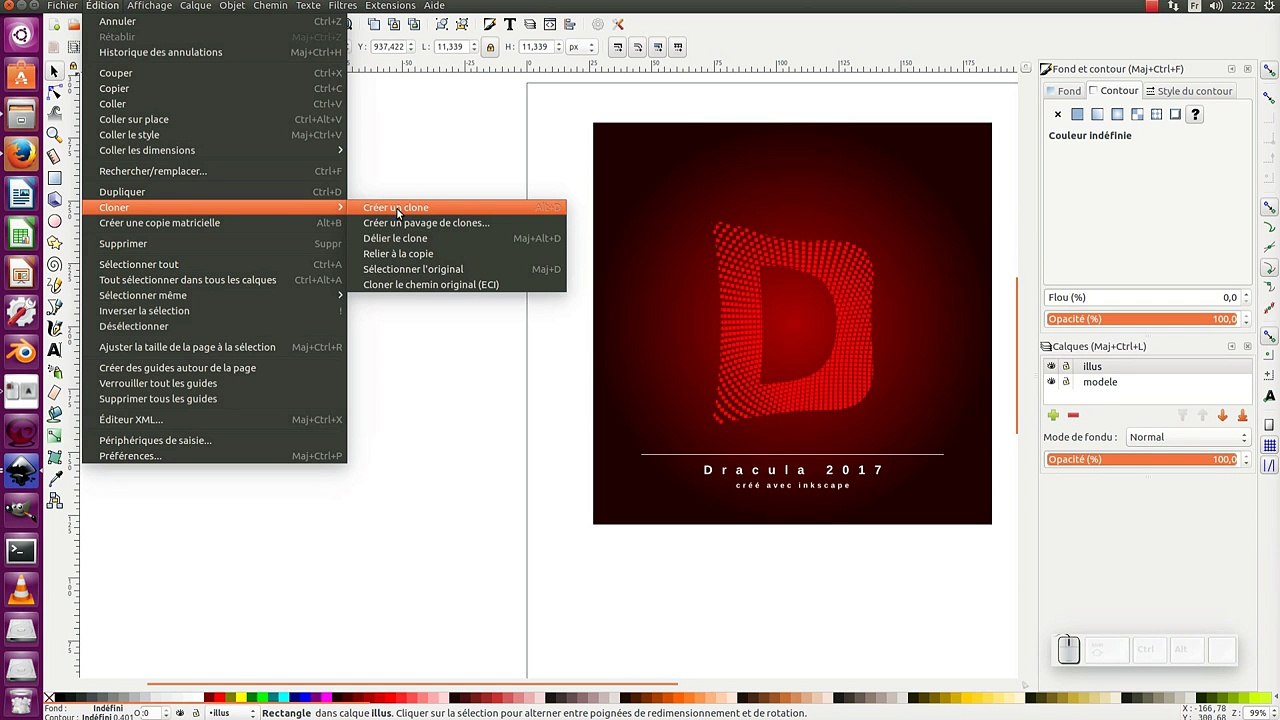The image size is (1280, 720).
Task: Toggle the width/height lock button
Action: [490, 47]
